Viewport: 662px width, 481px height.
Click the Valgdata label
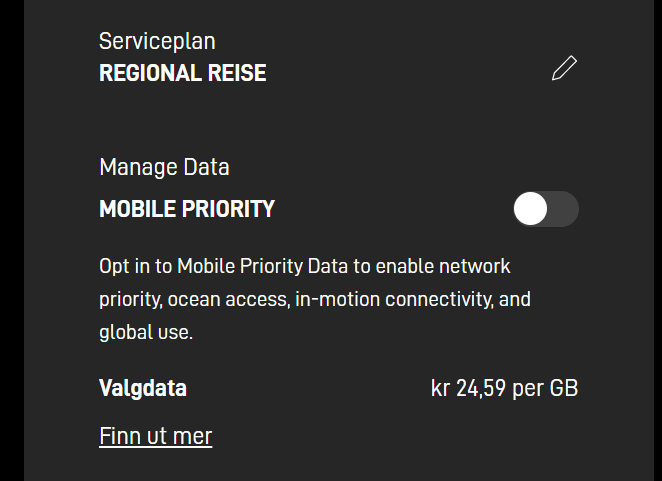(143, 388)
